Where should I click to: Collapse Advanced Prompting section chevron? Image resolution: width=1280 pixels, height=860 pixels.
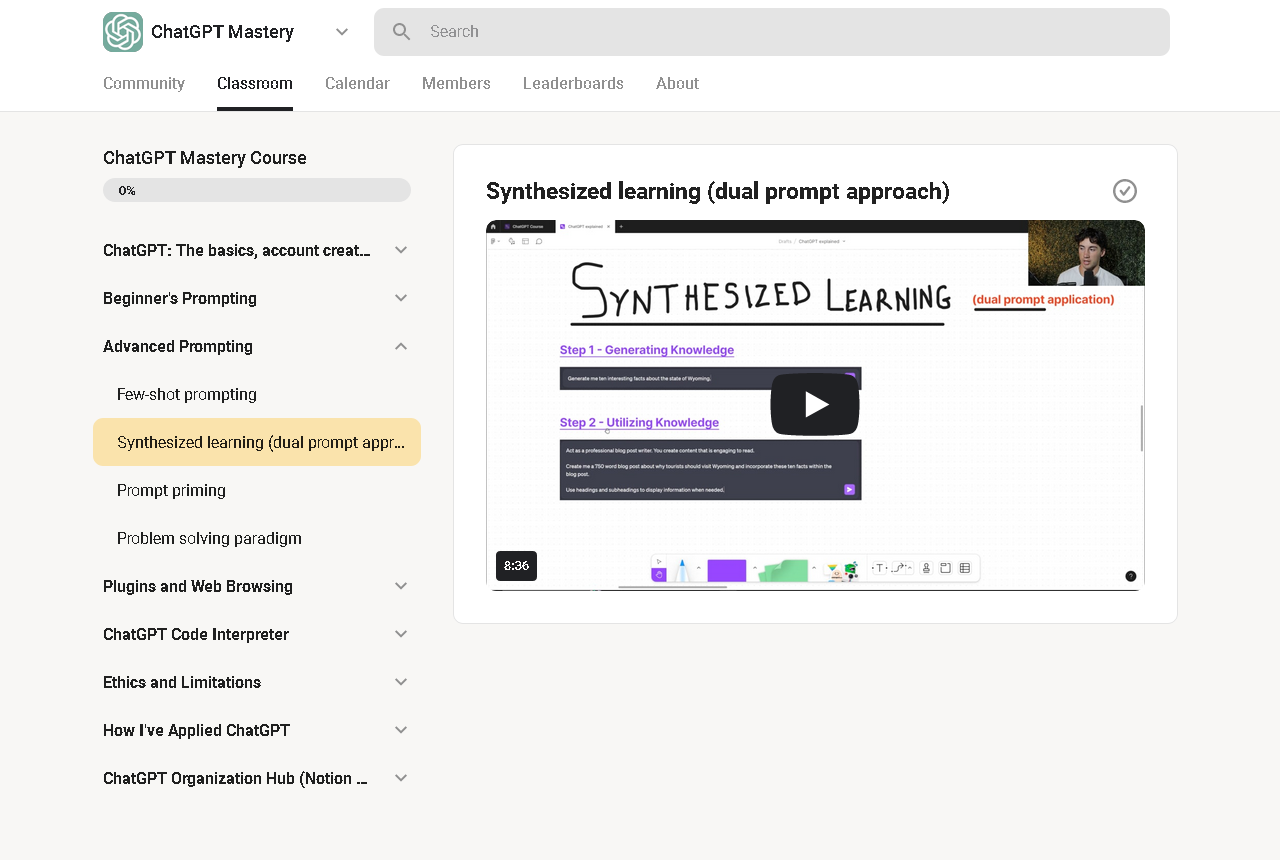(x=401, y=346)
